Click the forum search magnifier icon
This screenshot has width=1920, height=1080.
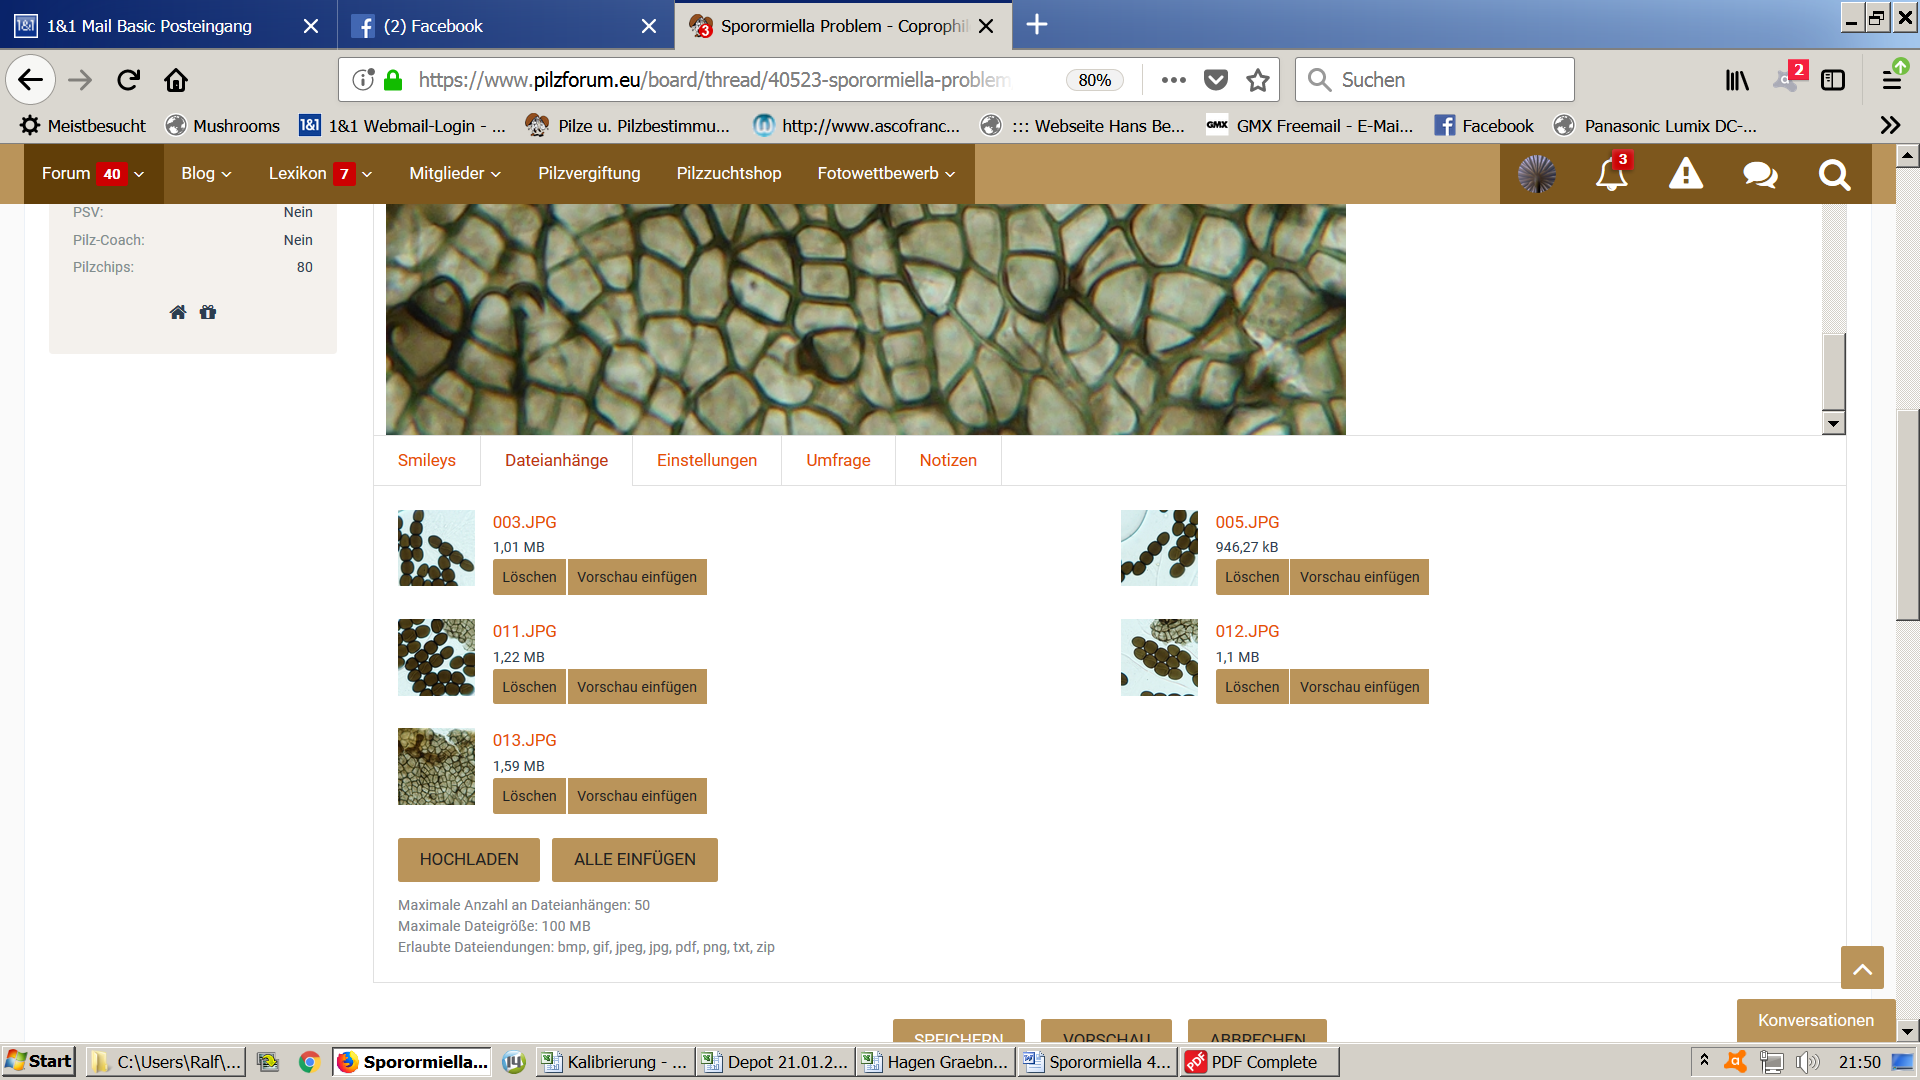tap(1834, 174)
